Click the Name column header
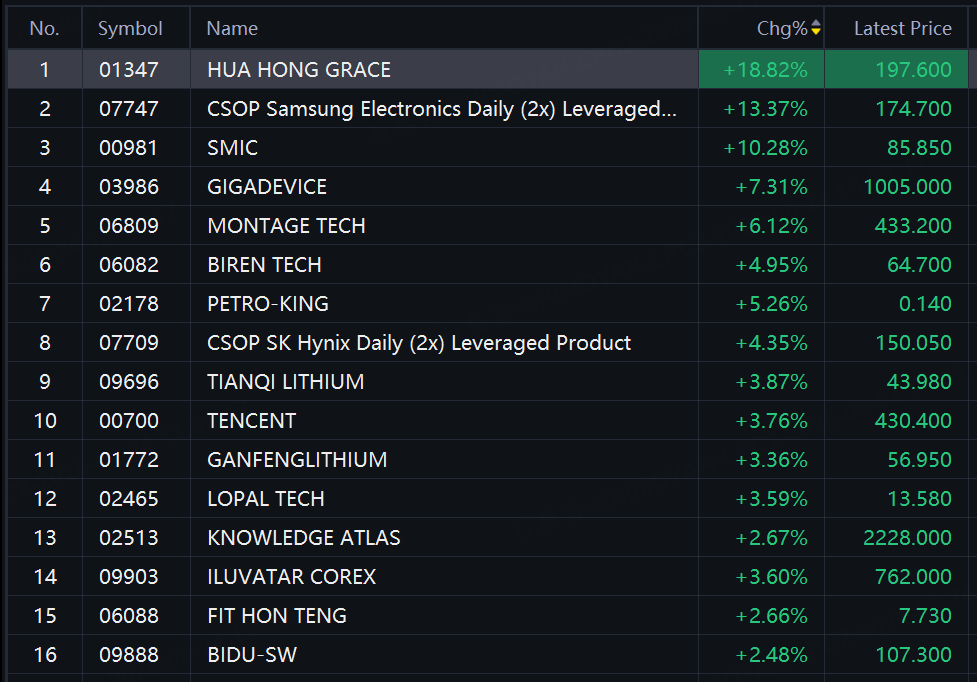 pyautogui.click(x=232, y=29)
